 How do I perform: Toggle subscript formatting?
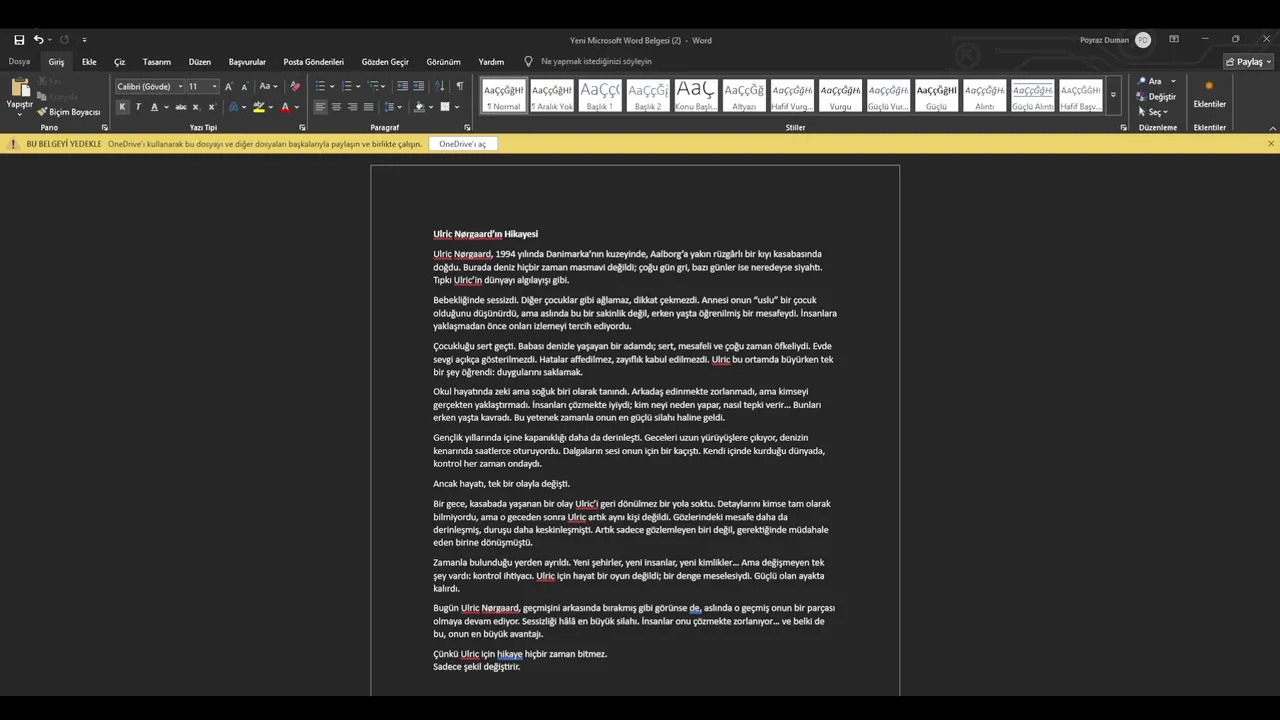coord(196,107)
